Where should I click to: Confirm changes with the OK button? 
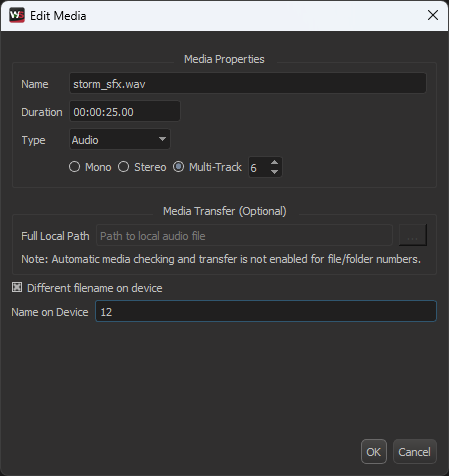pyautogui.click(x=374, y=452)
